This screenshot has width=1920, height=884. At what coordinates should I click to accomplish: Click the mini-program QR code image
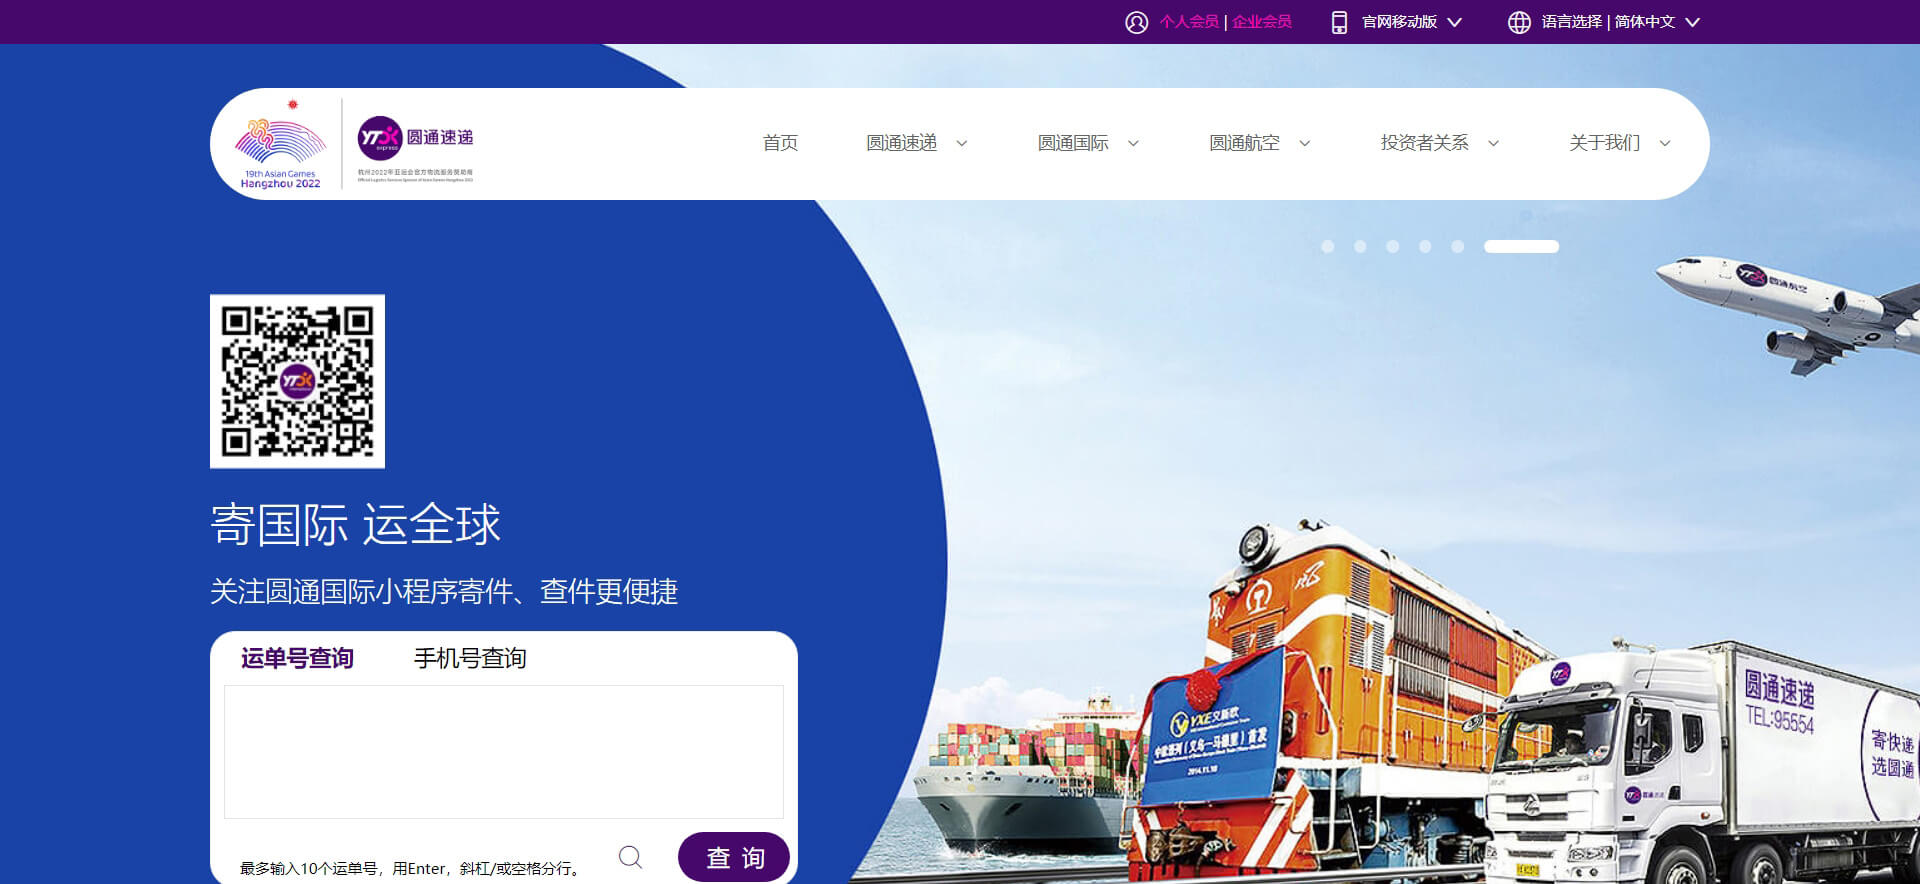pyautogui.click(x=297, y=381)
